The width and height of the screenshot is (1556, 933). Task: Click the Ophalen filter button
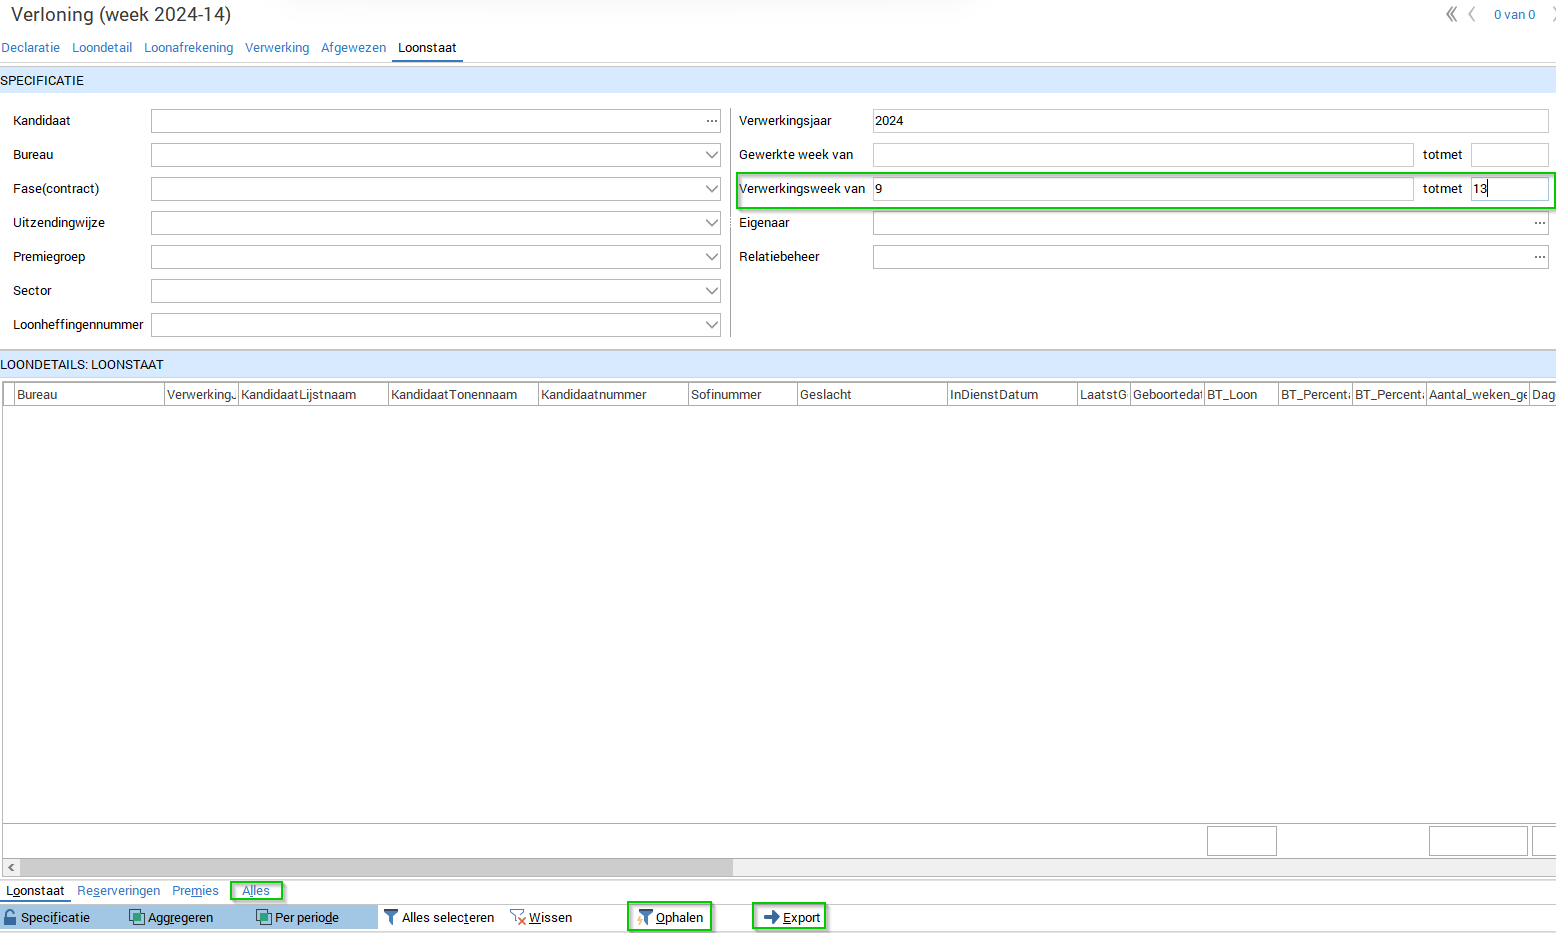pos(670,917)
